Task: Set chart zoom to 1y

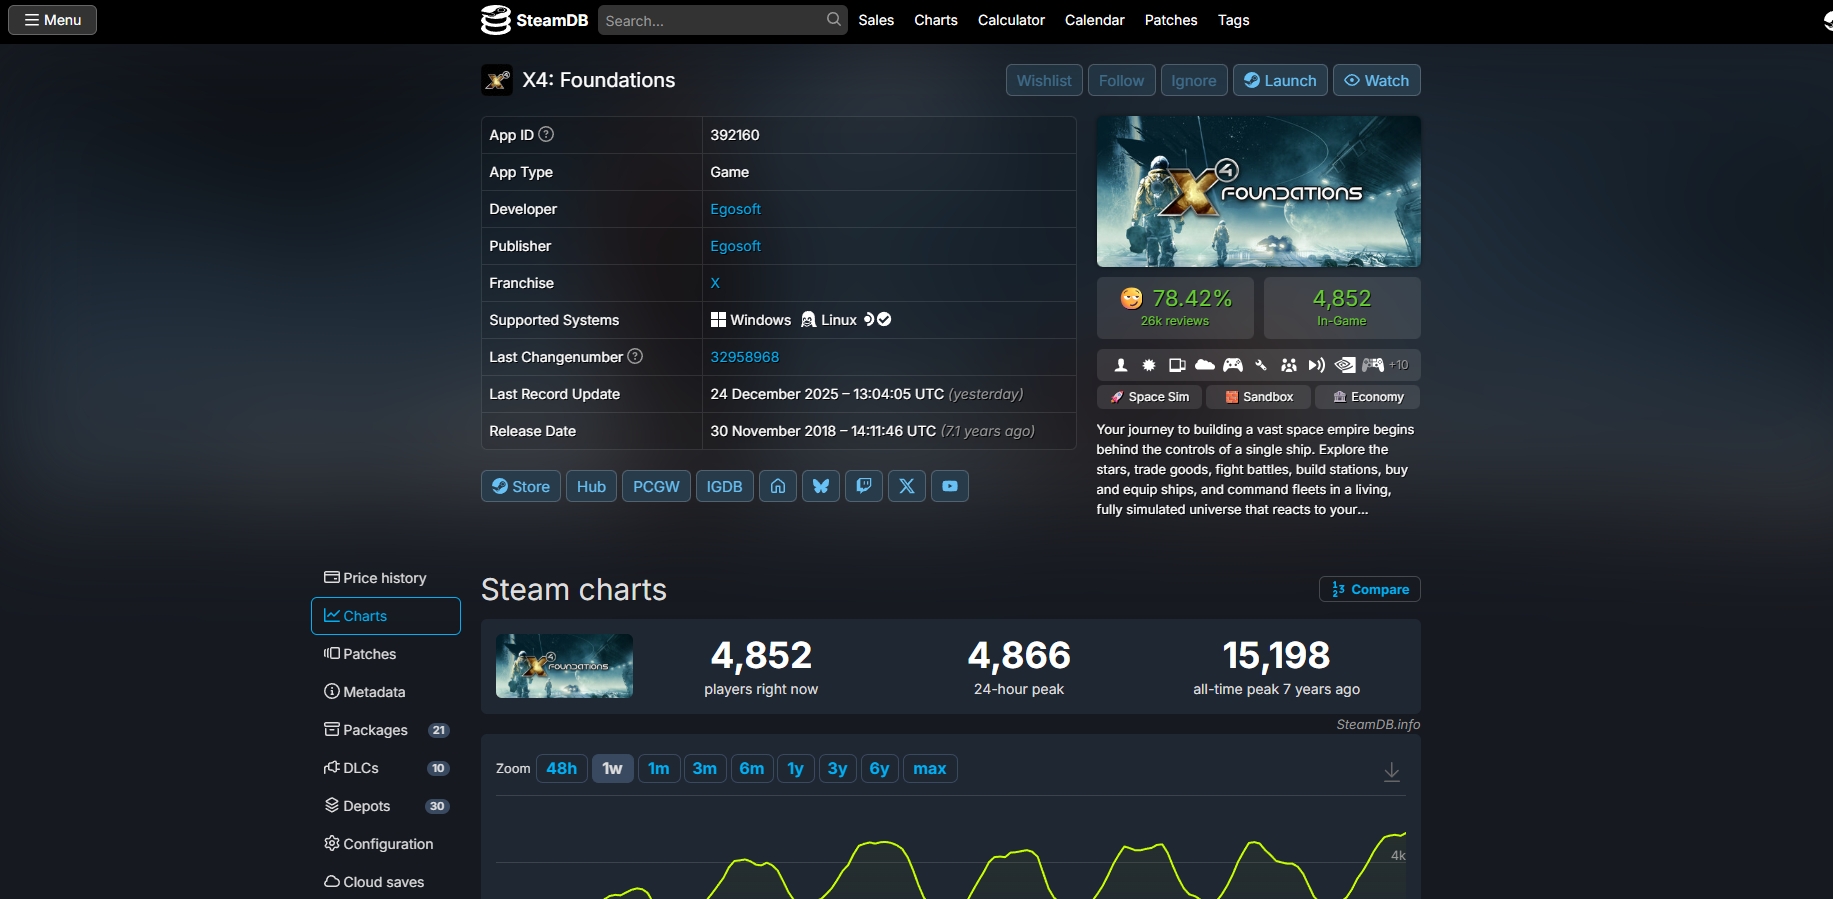Action: coord(796,768)
